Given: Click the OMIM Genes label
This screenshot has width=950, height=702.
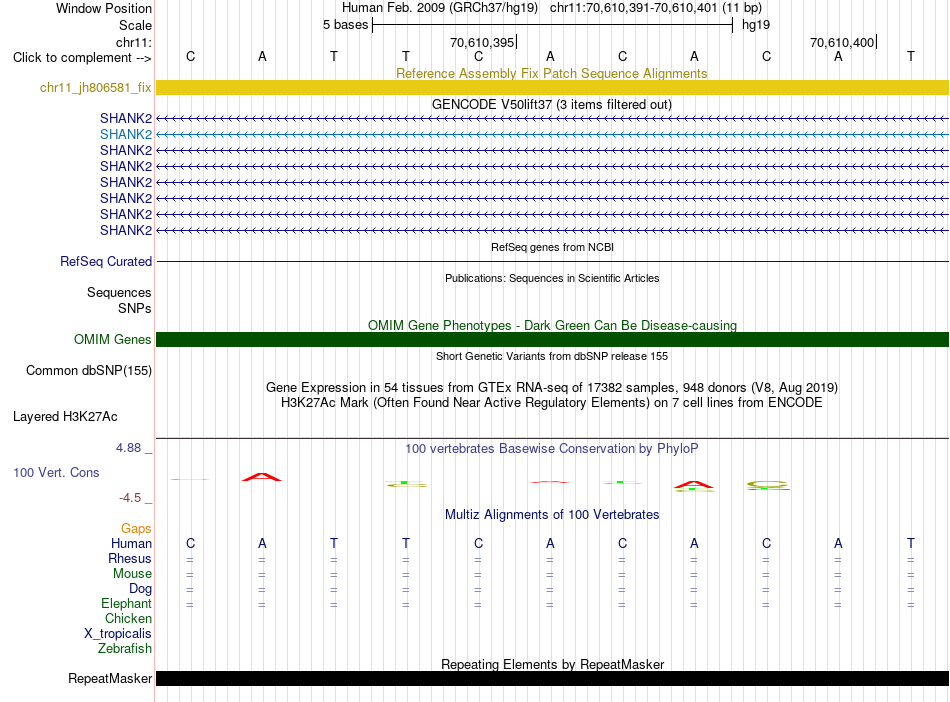Looking at the screenshot, I should (112, 339).
